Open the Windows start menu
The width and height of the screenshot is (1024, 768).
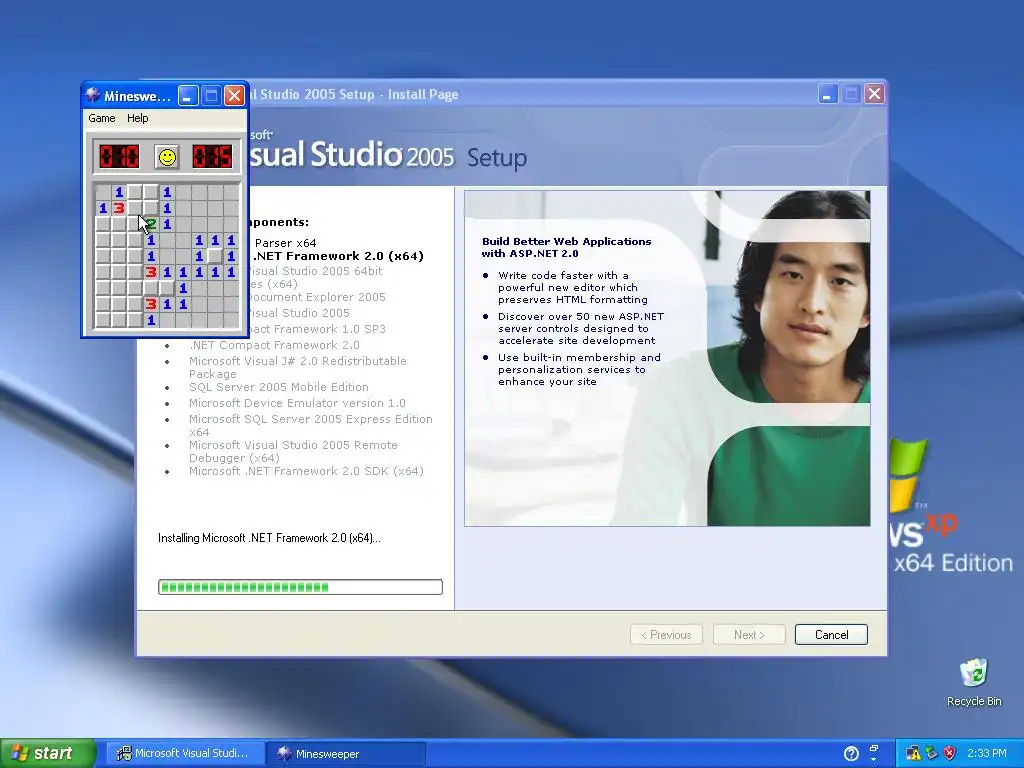point(48,753)
